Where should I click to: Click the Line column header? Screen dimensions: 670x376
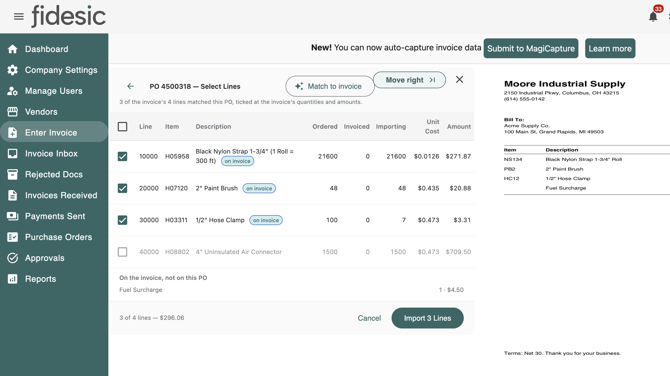click(145, 126)
